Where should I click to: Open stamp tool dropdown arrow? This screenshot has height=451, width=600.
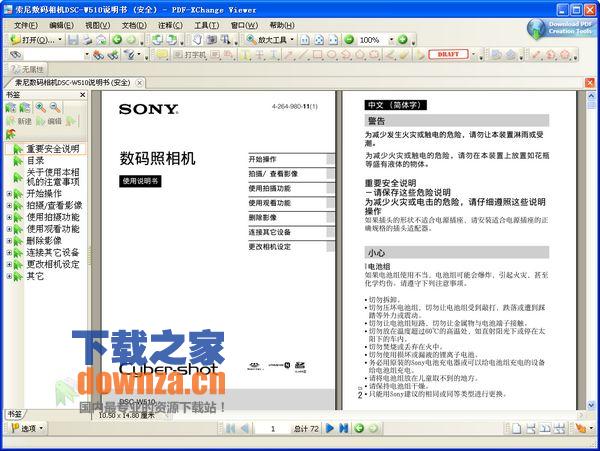(473, 55)
